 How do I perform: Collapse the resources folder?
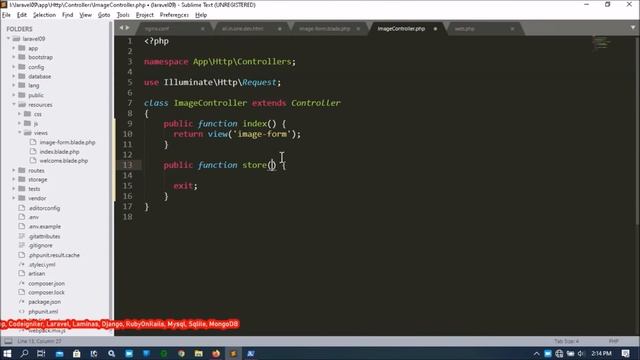pyautogui.click(x=13, y=104)
